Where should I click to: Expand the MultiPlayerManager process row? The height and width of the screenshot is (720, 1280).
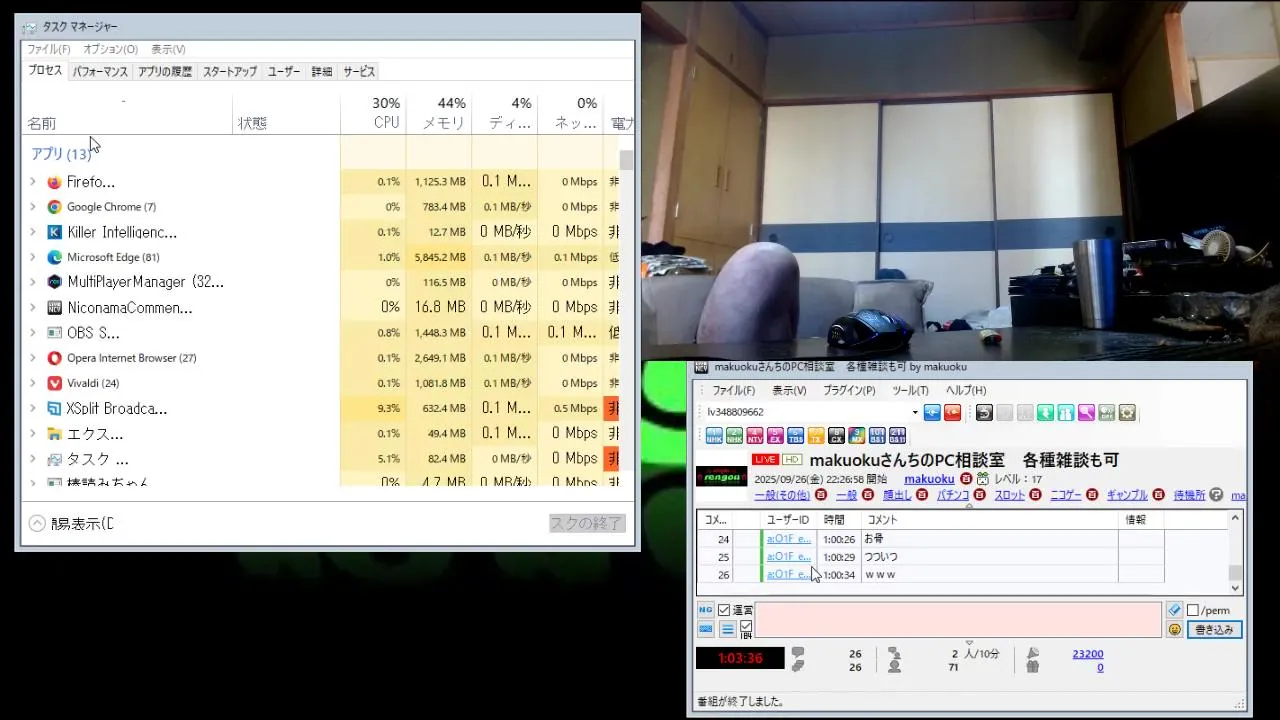click(x=32, y=282)
